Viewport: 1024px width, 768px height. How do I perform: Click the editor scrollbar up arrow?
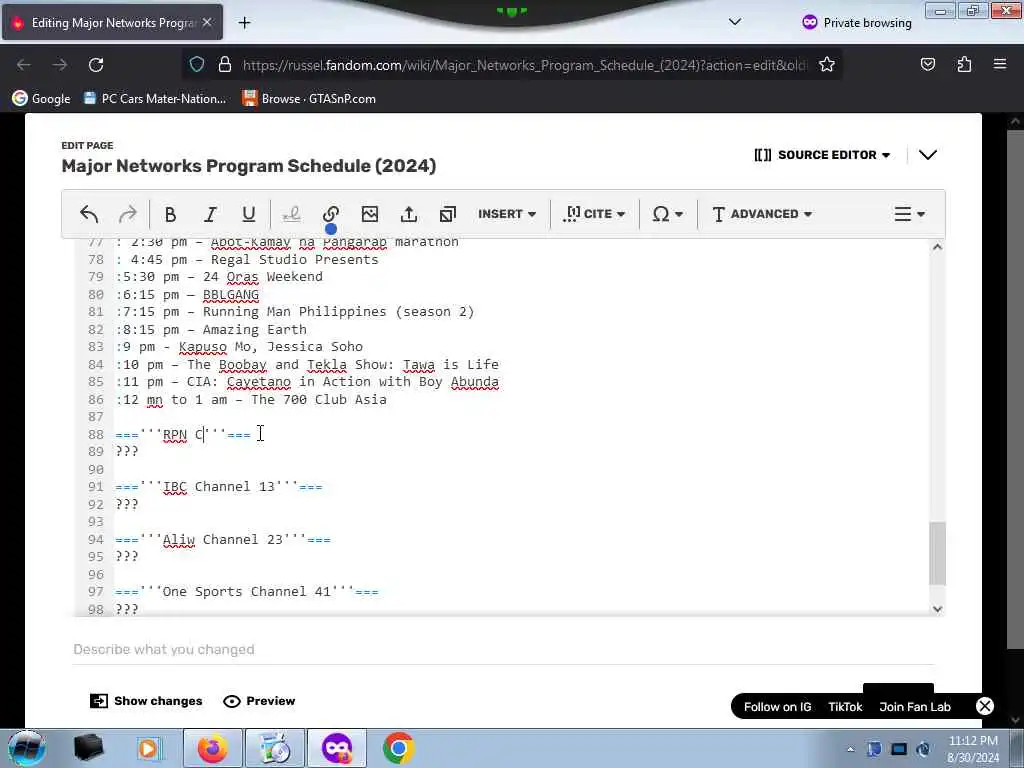[937, 247]
